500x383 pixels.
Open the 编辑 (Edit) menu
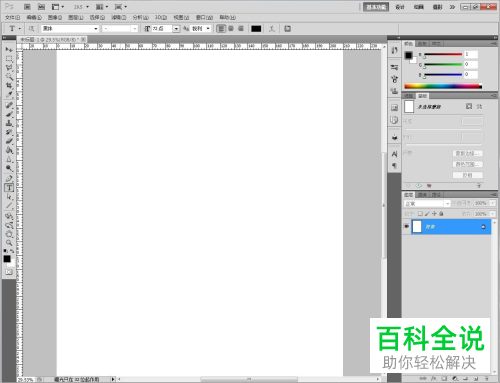click(x=34, y=17)
